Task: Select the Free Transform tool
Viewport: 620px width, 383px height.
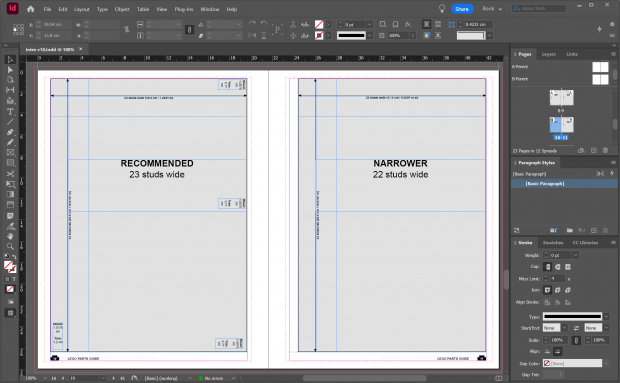Action: (10, 184)
